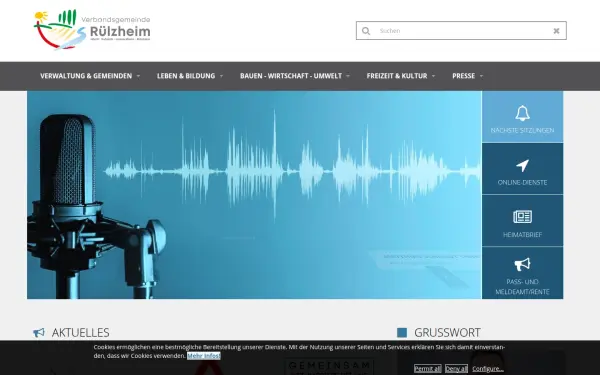Open Bauen - Wirtschaft - Umwelt menu

(291, 76)
